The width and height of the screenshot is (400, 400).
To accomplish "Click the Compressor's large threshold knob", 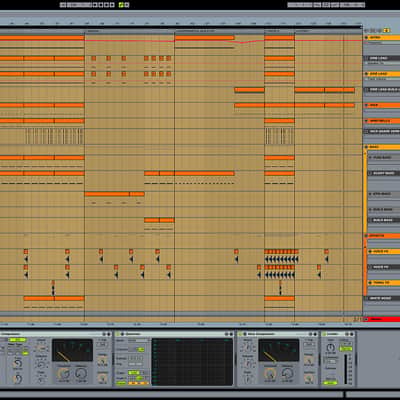I will pyautogui.click(x=63, y=374).
